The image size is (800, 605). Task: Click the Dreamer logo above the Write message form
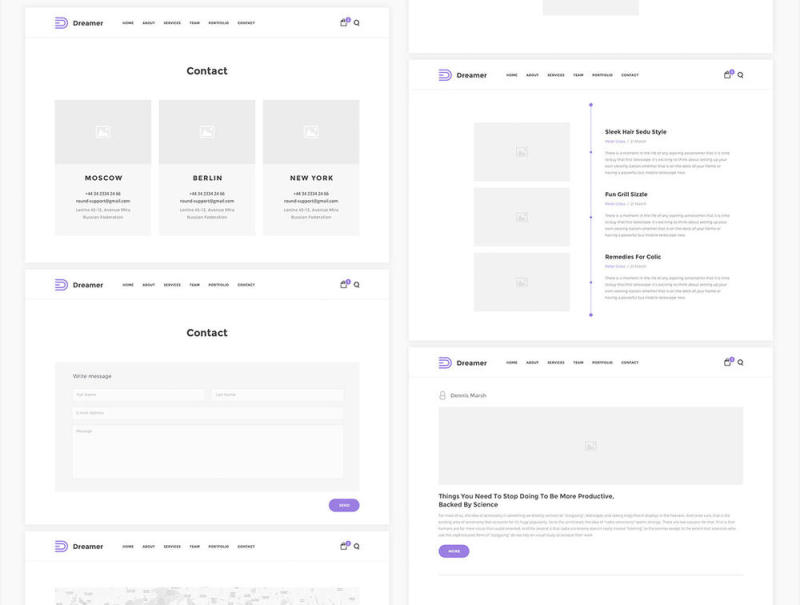click(79, 285)
